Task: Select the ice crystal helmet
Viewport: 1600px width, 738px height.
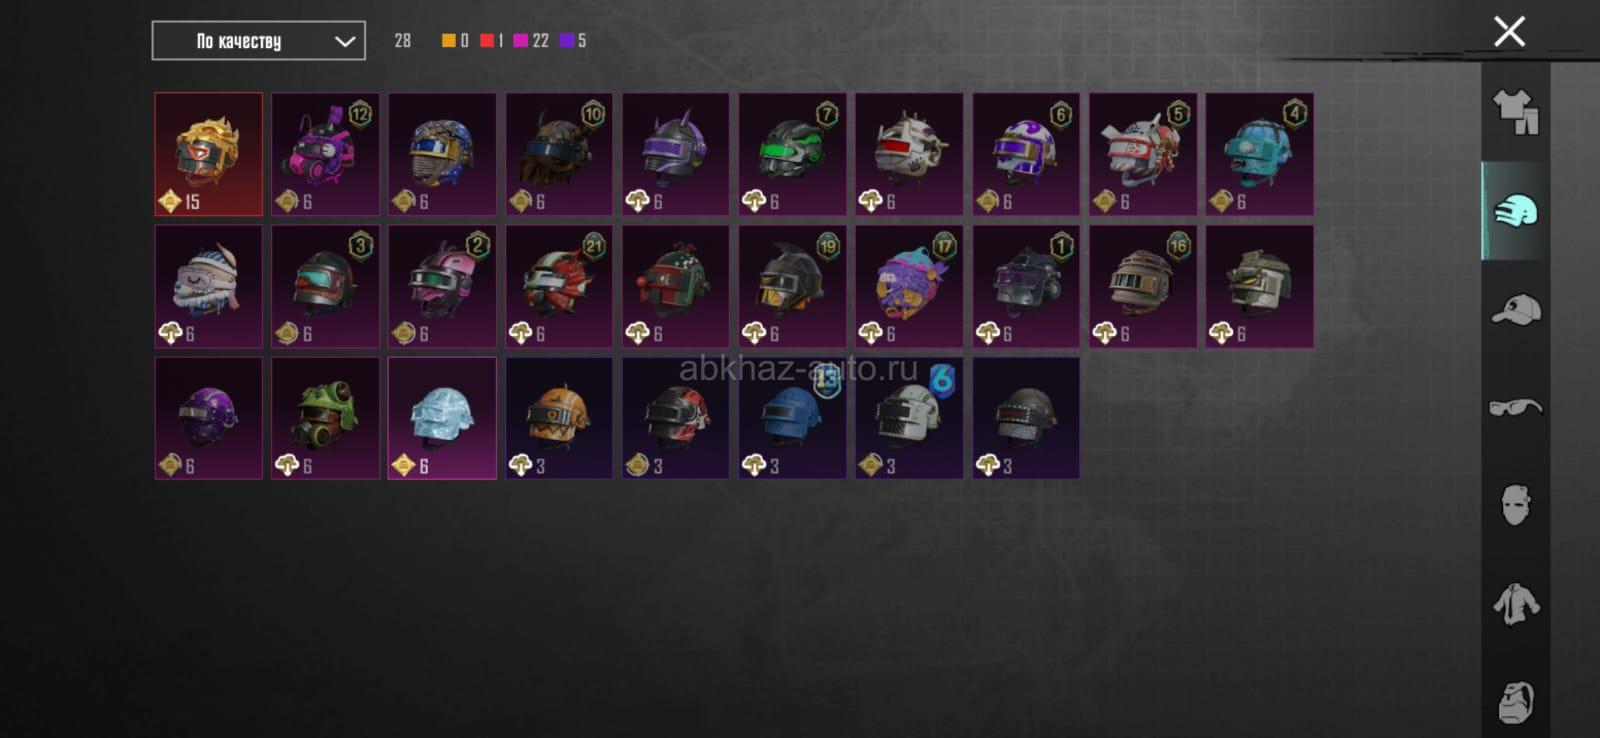Action: [x=442, y=418]
